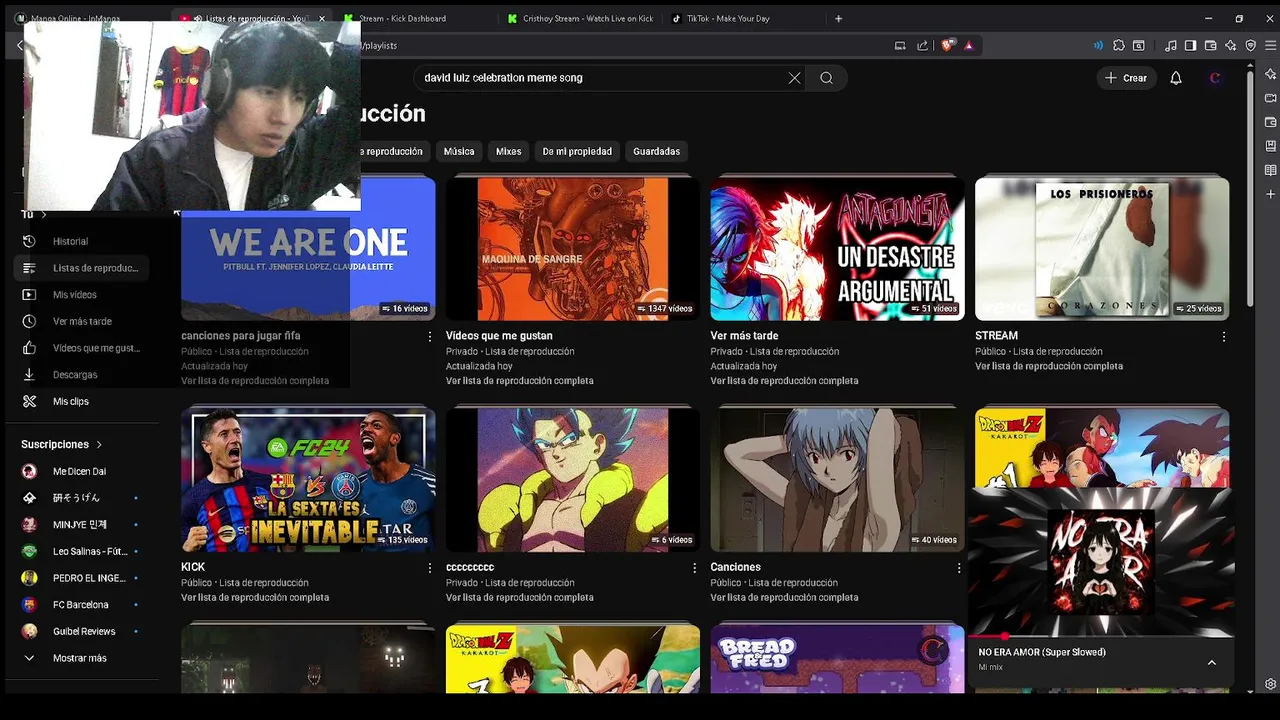The image size is (1280, 720).
Task: Open Vídeos que me gustan sidebar entry
Action: [x=81, y=348]
